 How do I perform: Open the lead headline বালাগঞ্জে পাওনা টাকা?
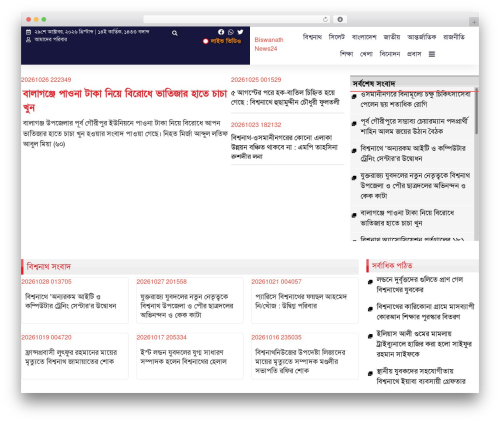click(x=125, y=100)
